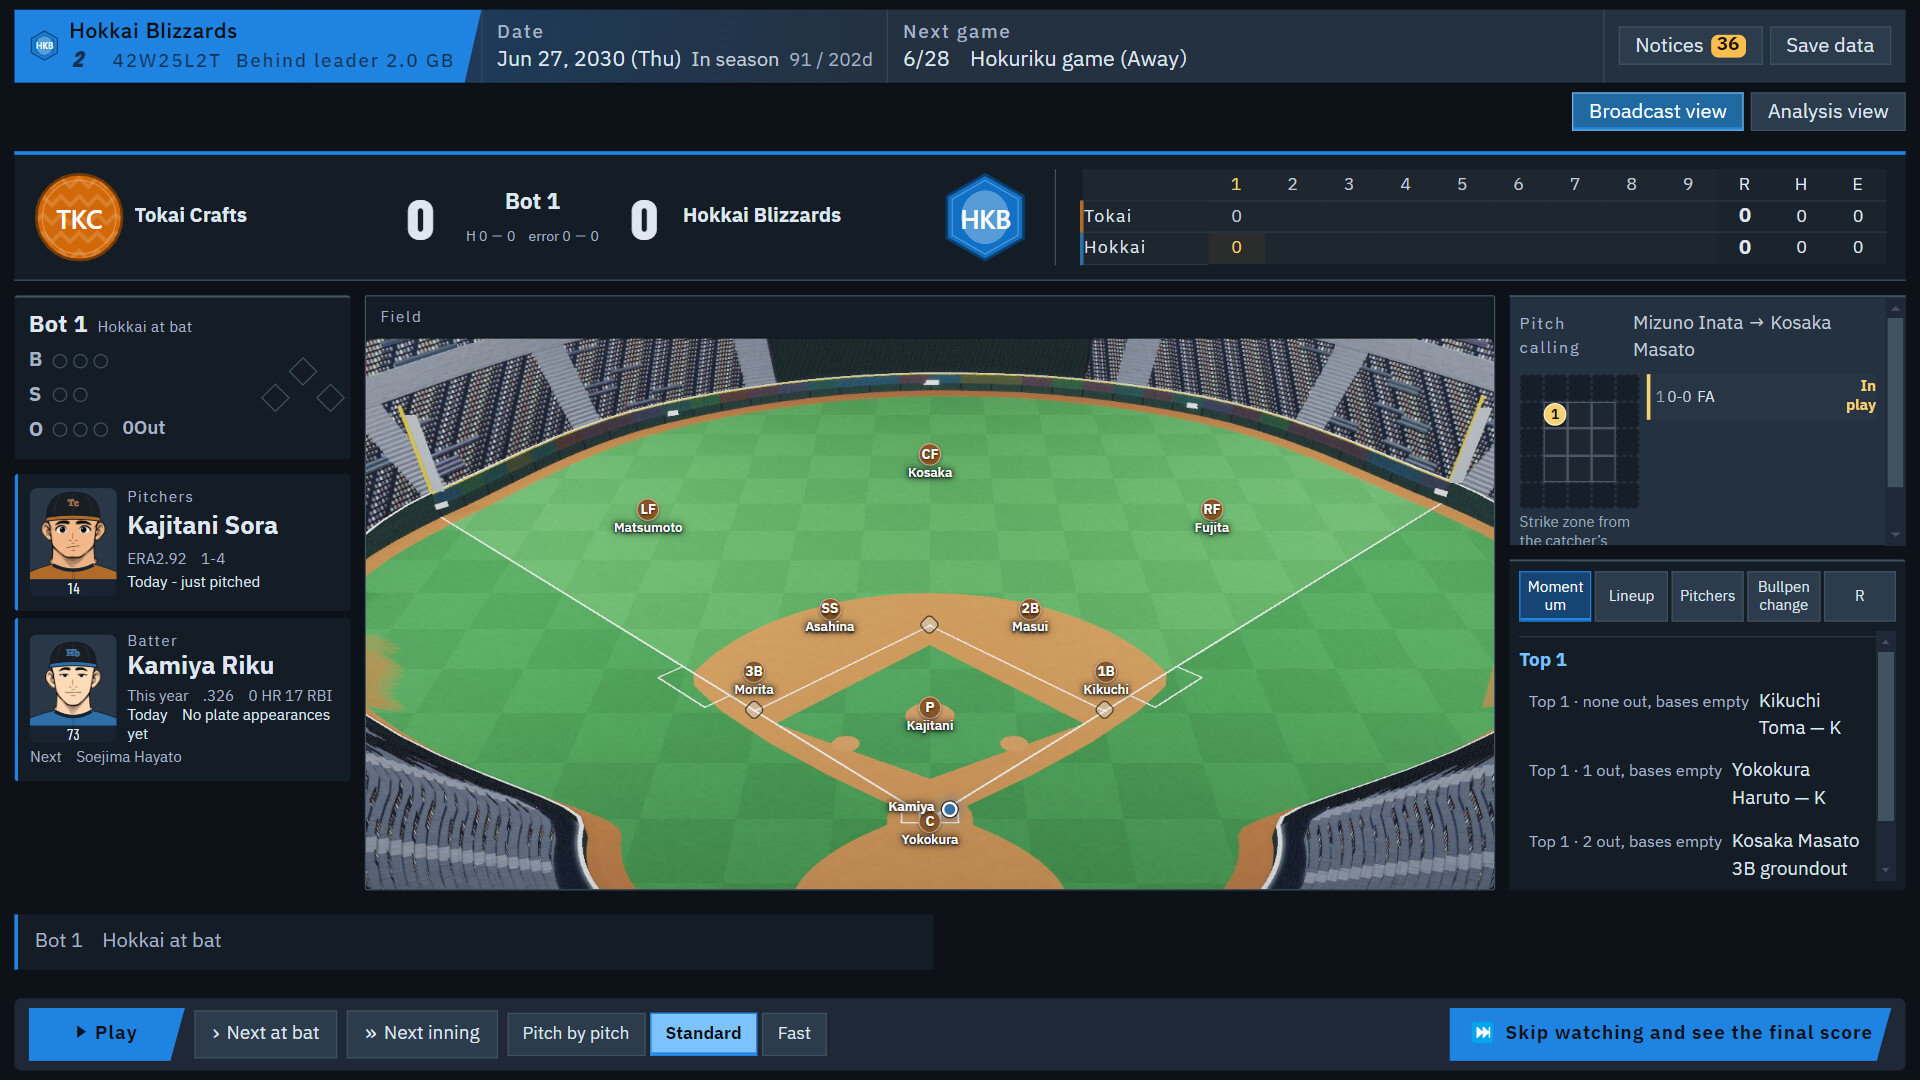Open the partially shown R tab
This screenshot has width=1920, height=1080.
click(x=1860, y=596)
